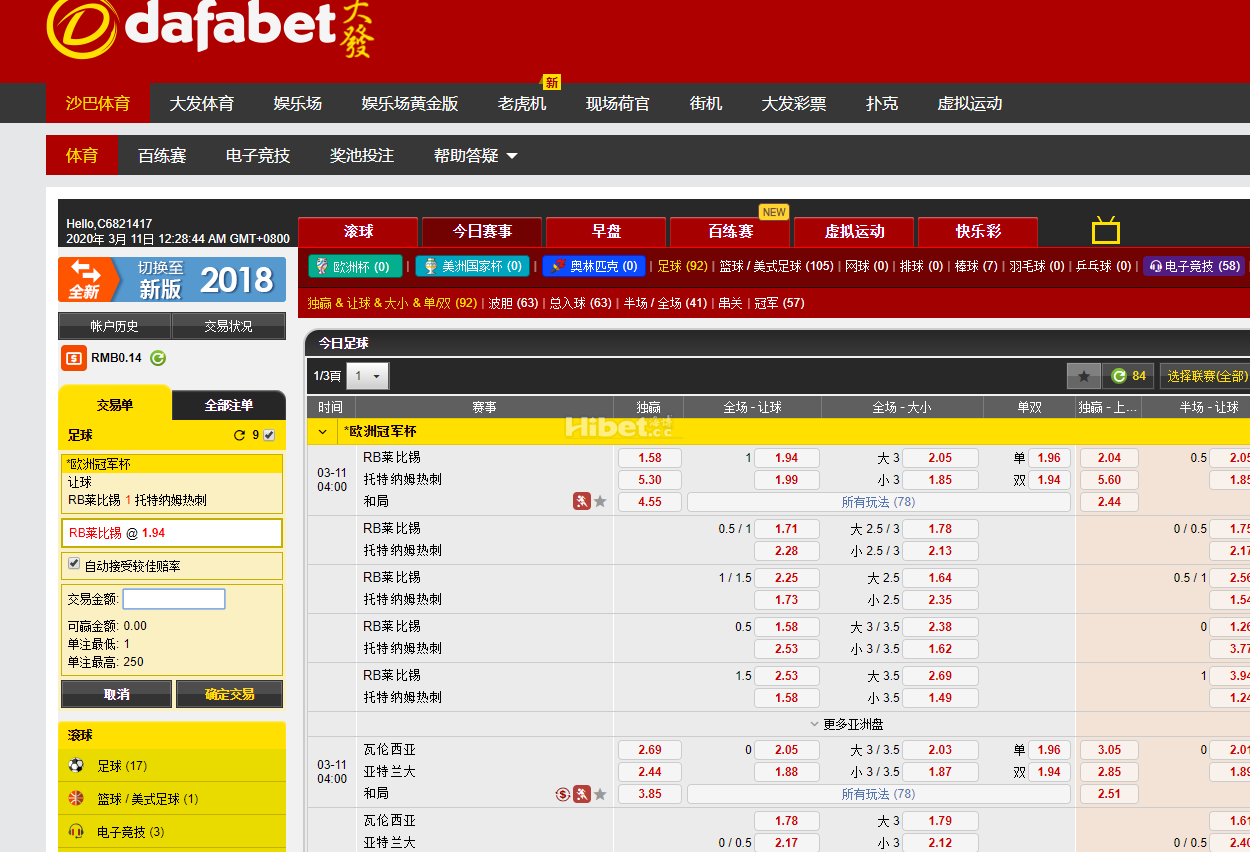The image size is (1250, 852).
Task: Toggle the auto-refresh checkbox in 足球 bet slip
Action: click(269, 436)
